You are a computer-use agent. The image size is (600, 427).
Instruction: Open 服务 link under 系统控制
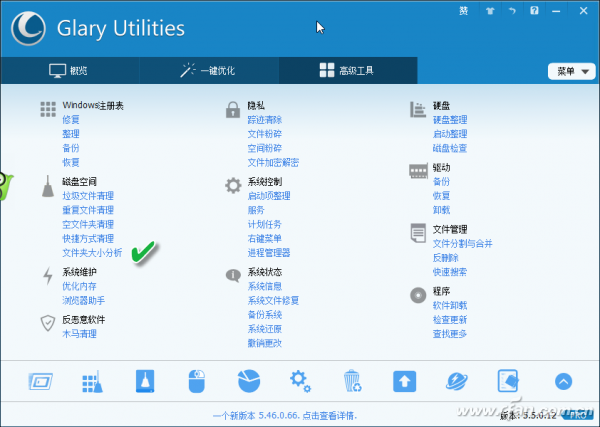click(x=256, y=210)
